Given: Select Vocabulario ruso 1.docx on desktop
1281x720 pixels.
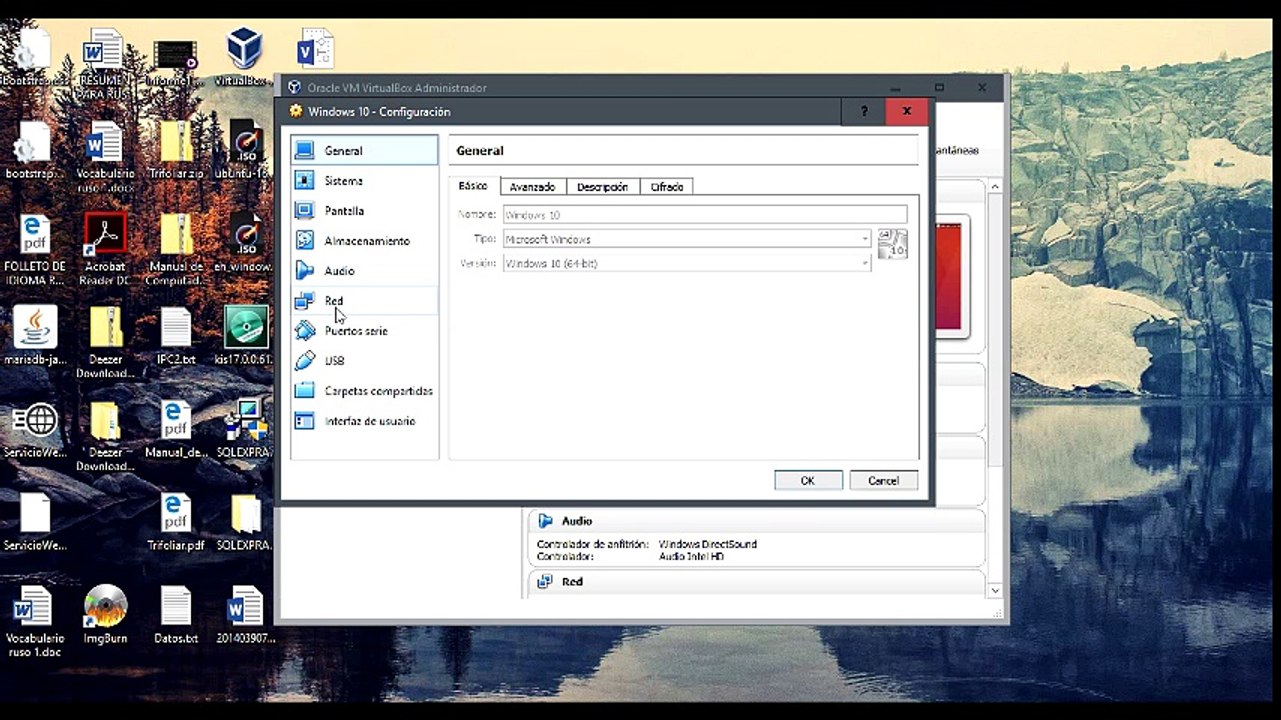Looking at the screenshot, I should pyautogui.click(x=105, y=156).
